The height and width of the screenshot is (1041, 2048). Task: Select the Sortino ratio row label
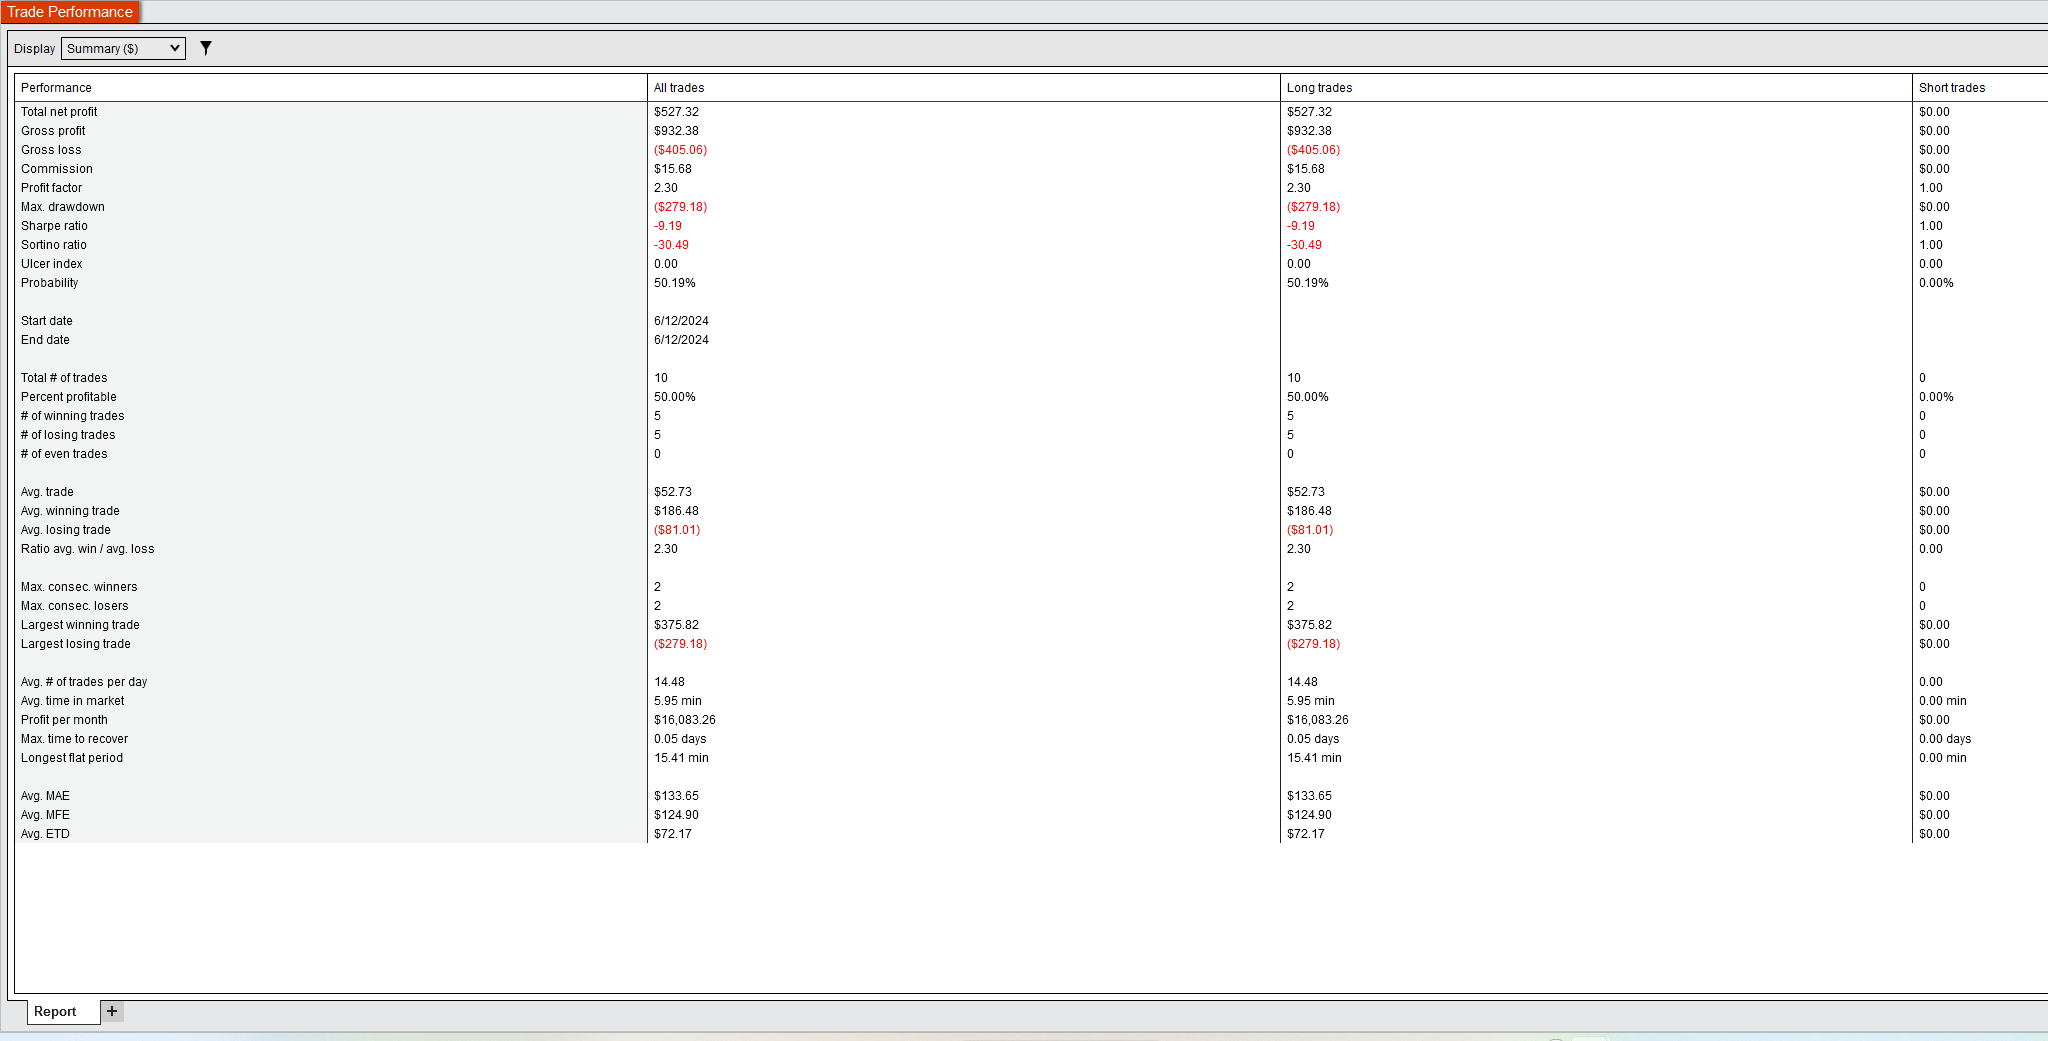(x=54, y=245)
